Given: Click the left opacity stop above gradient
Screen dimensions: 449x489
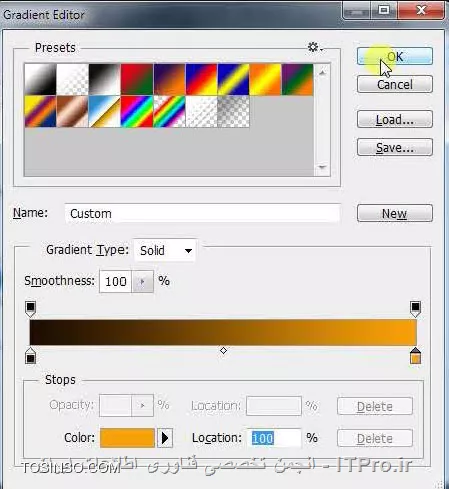Looking at the screenshot, I should pyautogui.click(x=30, y=309).
